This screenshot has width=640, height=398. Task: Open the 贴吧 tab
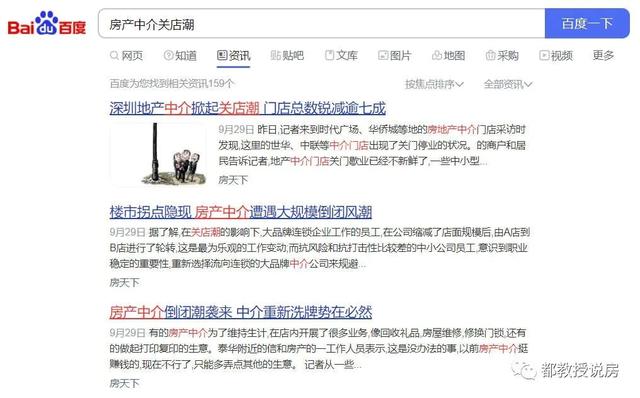(287, 56)
